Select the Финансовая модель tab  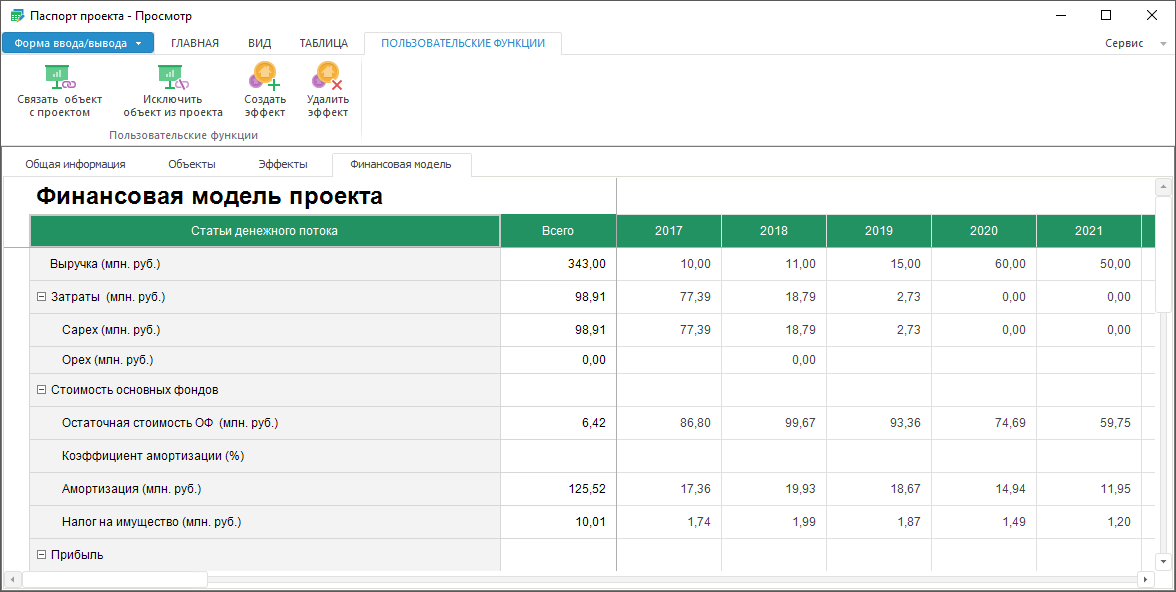(x=400, y=164)
